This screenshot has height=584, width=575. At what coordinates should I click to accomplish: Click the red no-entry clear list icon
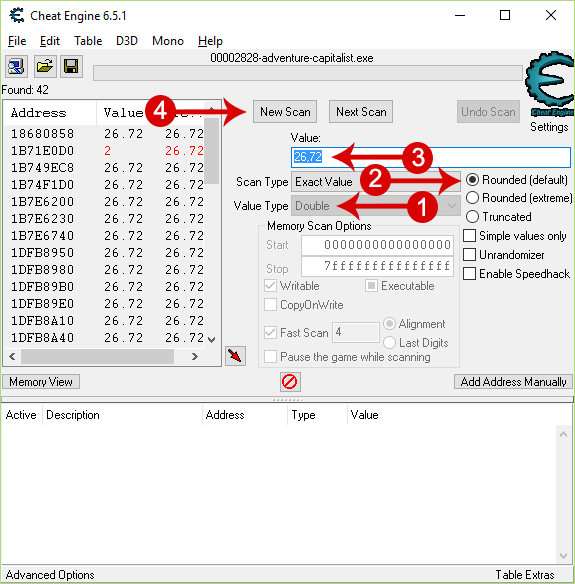pos(290,382)
